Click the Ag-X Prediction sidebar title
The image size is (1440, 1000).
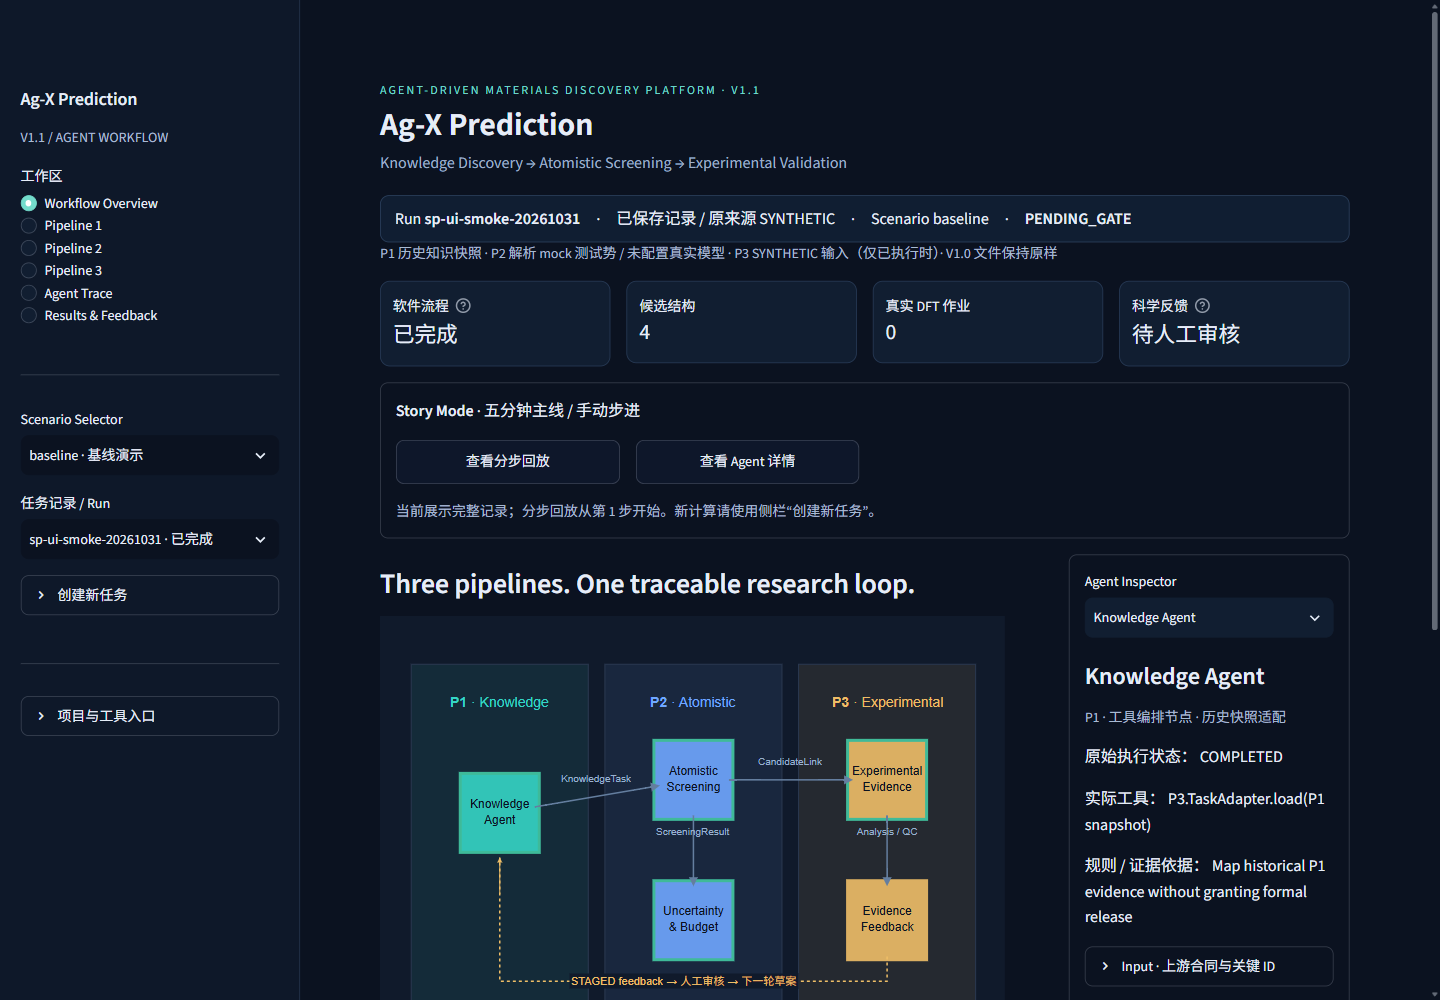tap(79, 99)
